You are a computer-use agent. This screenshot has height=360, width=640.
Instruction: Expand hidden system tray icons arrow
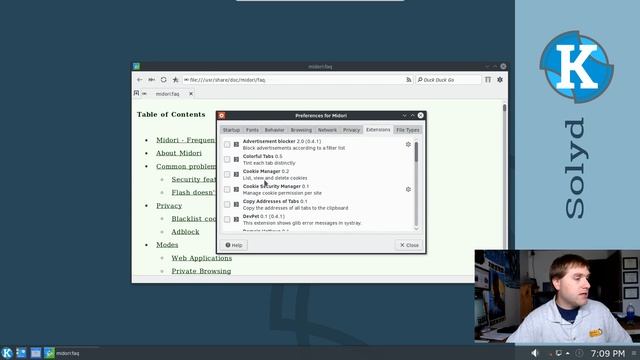pos(568,353)
